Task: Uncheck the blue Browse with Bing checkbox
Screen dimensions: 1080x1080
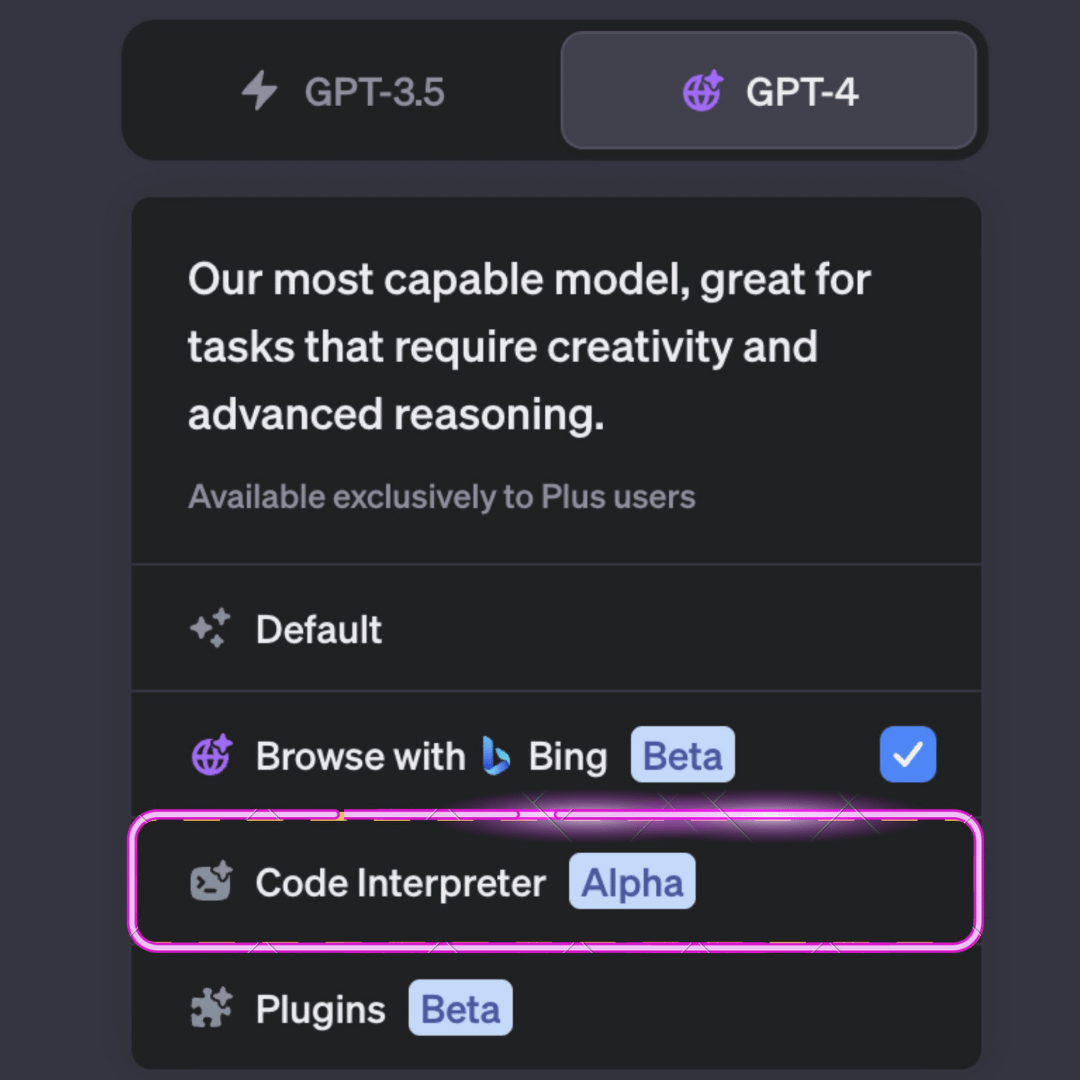Action: click(x=907, y=755)
